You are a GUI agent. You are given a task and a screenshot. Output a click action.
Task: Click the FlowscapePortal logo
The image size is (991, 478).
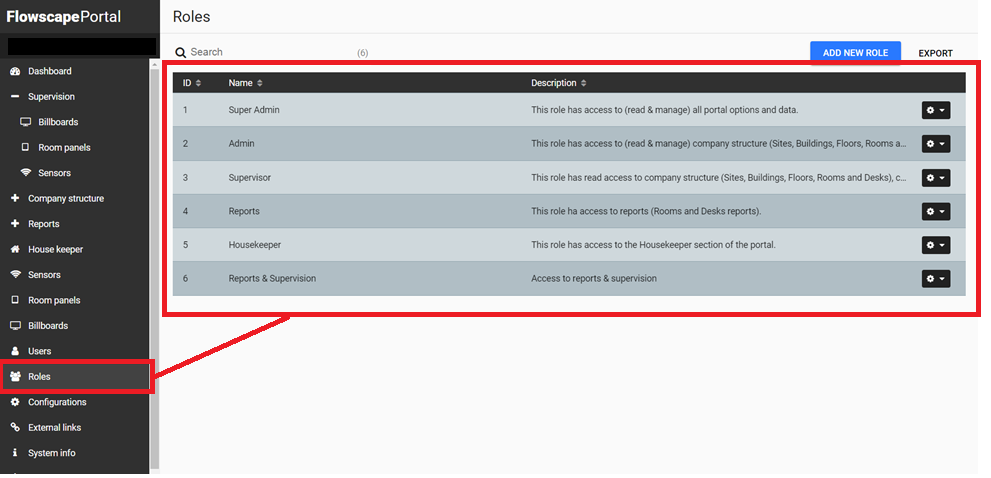pos(63,16)
